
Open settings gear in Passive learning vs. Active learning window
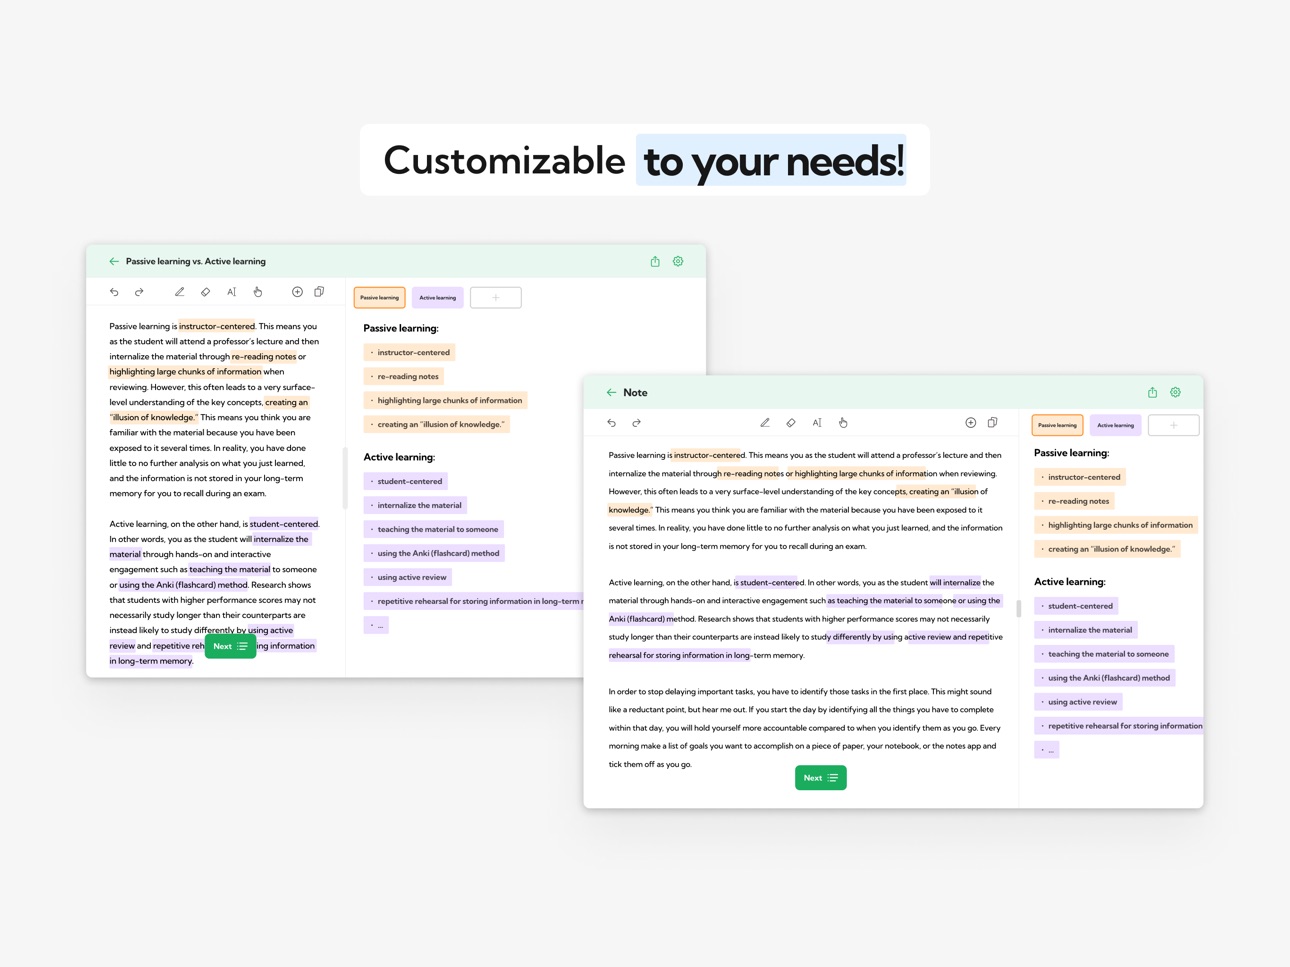coord(678,262)
